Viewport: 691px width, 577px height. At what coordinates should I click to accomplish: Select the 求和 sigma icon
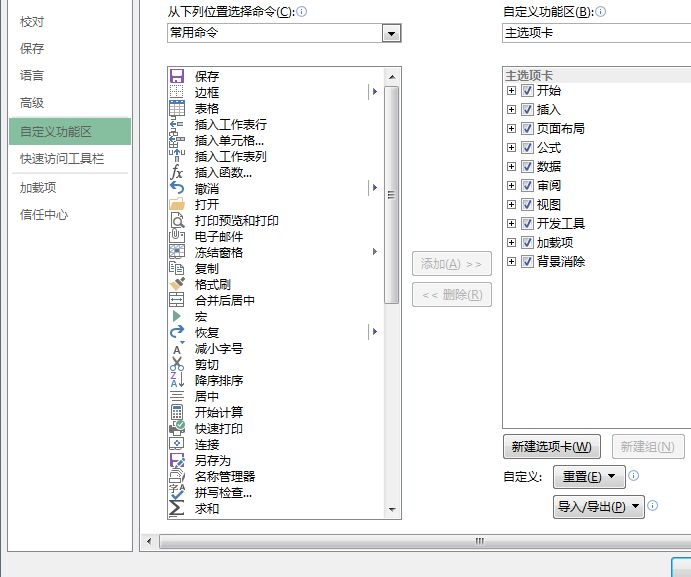[x=177, y=508]
